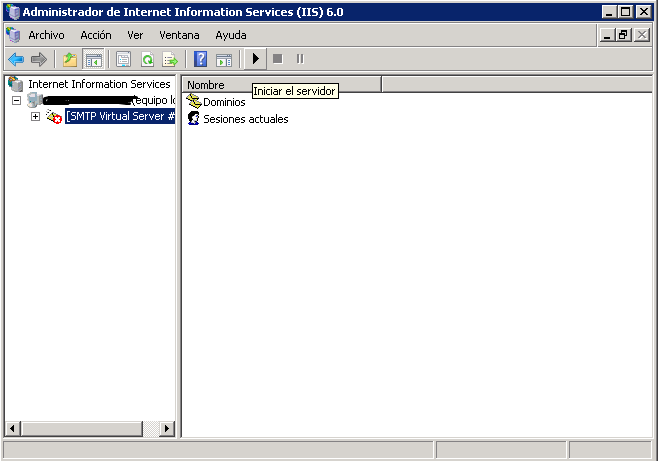The height and width of the screenshot is (461, 658).
Task: Open the Archivo menu
Action: (46, 35)
